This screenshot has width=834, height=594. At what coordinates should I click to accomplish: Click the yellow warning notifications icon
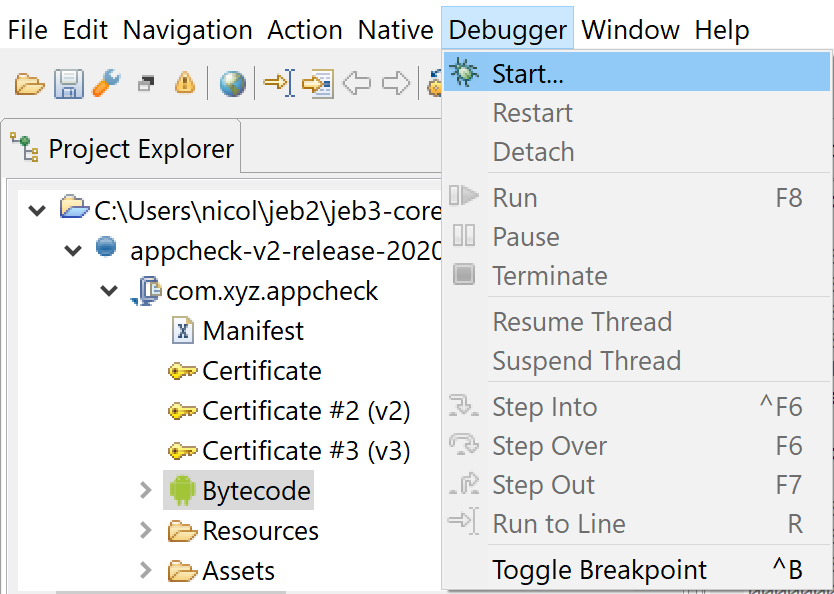click(185, 83)
